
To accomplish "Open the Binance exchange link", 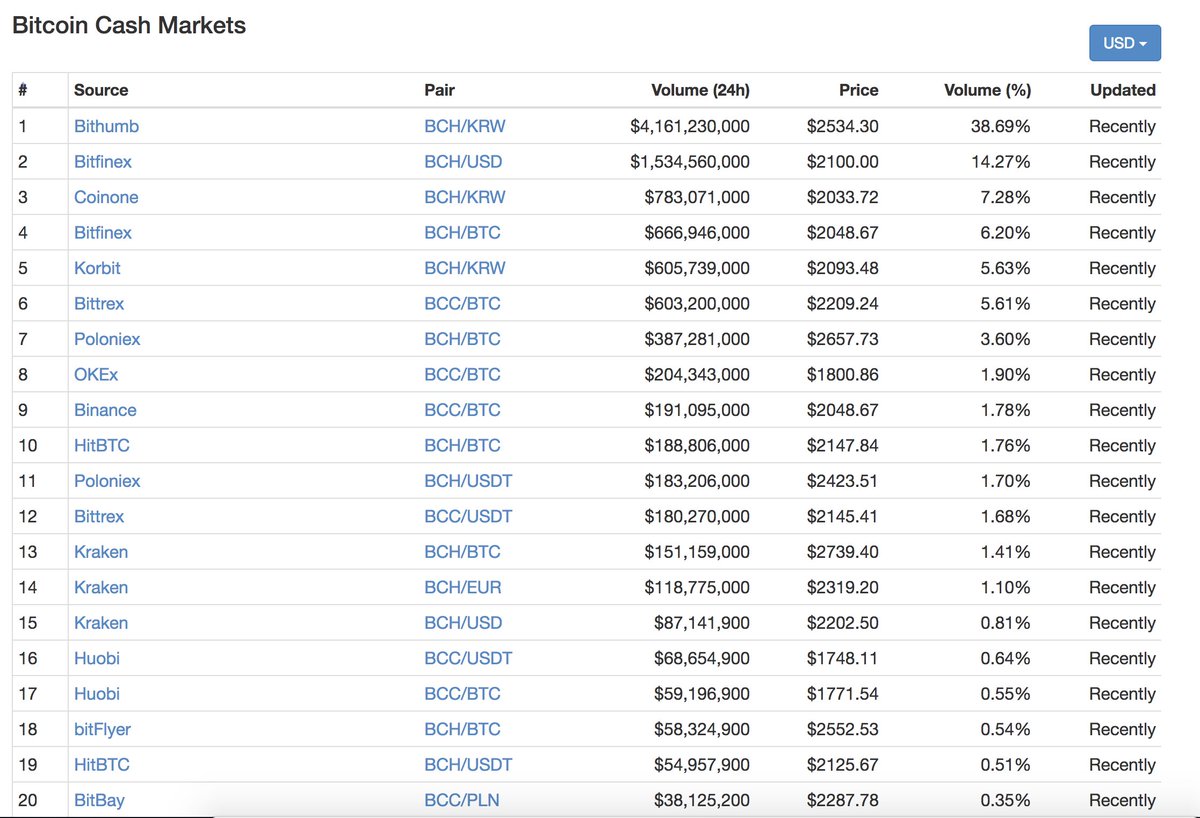I will coord(105,410).
